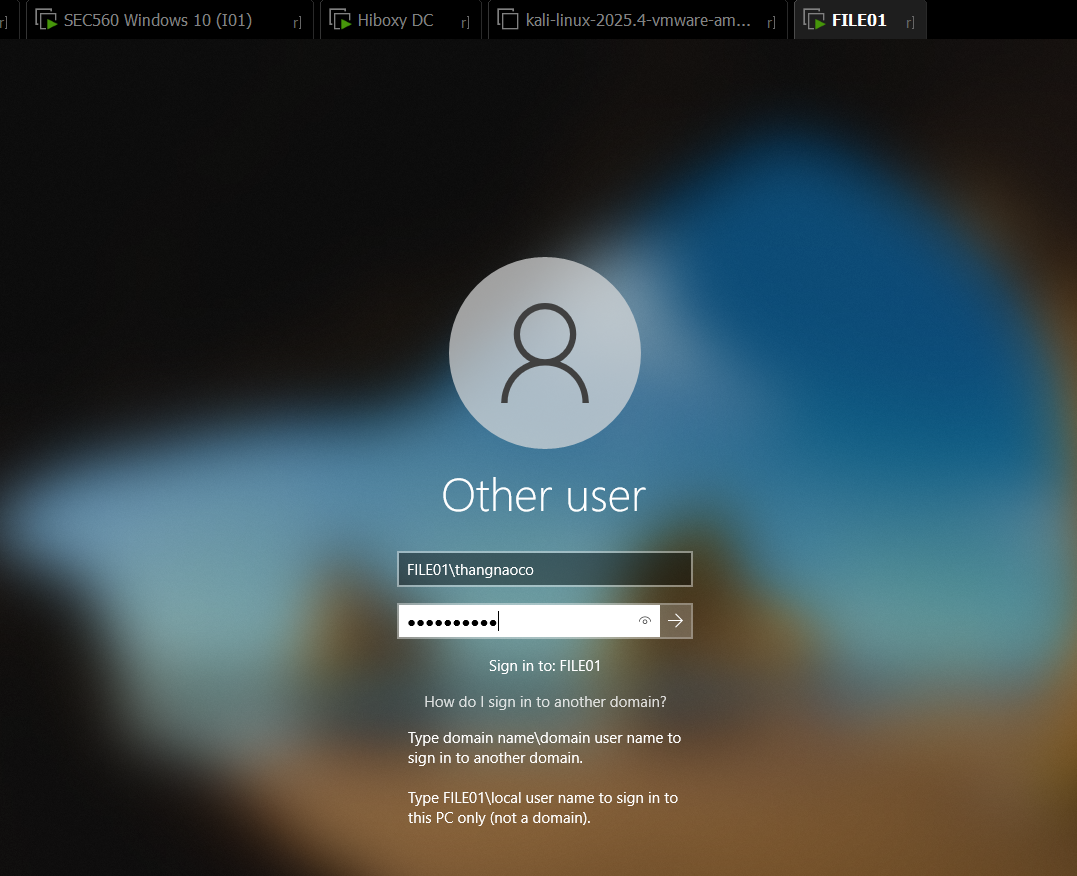
Task: Click the running VM icon on Hiboxy DC tab
Action: tap(340, 20)
